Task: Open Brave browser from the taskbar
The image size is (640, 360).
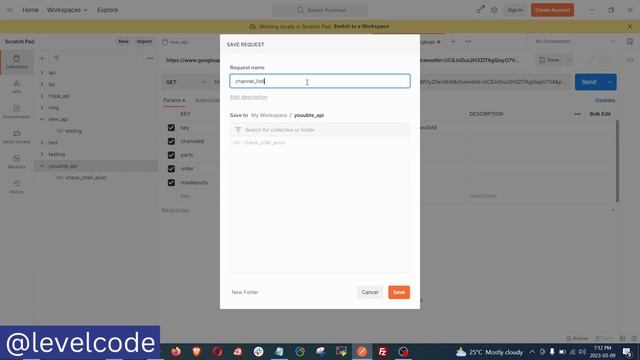Action: coord(196,351)
